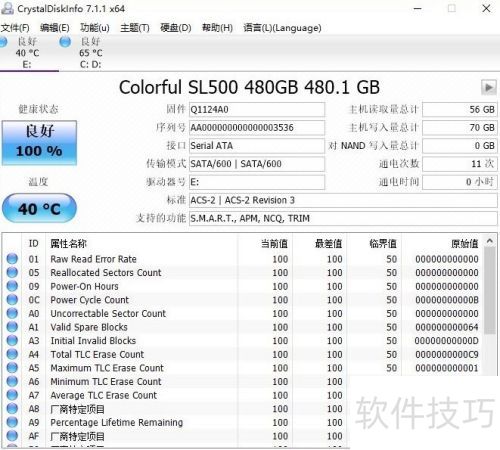The height and width of the screenshot is (450, 500).
Task: Click the serial number field AA000000000000003536
Action: pyautogui.click(x=257, y=127)
